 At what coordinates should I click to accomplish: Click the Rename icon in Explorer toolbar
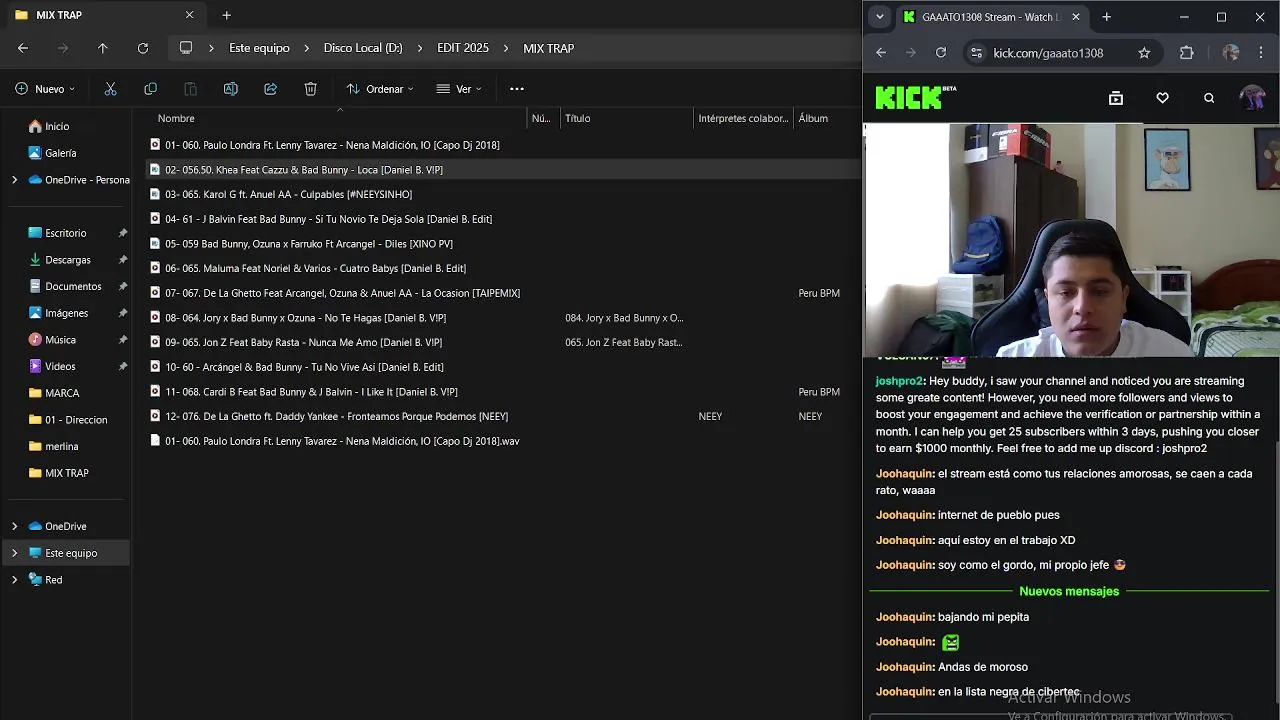(230, 89)
